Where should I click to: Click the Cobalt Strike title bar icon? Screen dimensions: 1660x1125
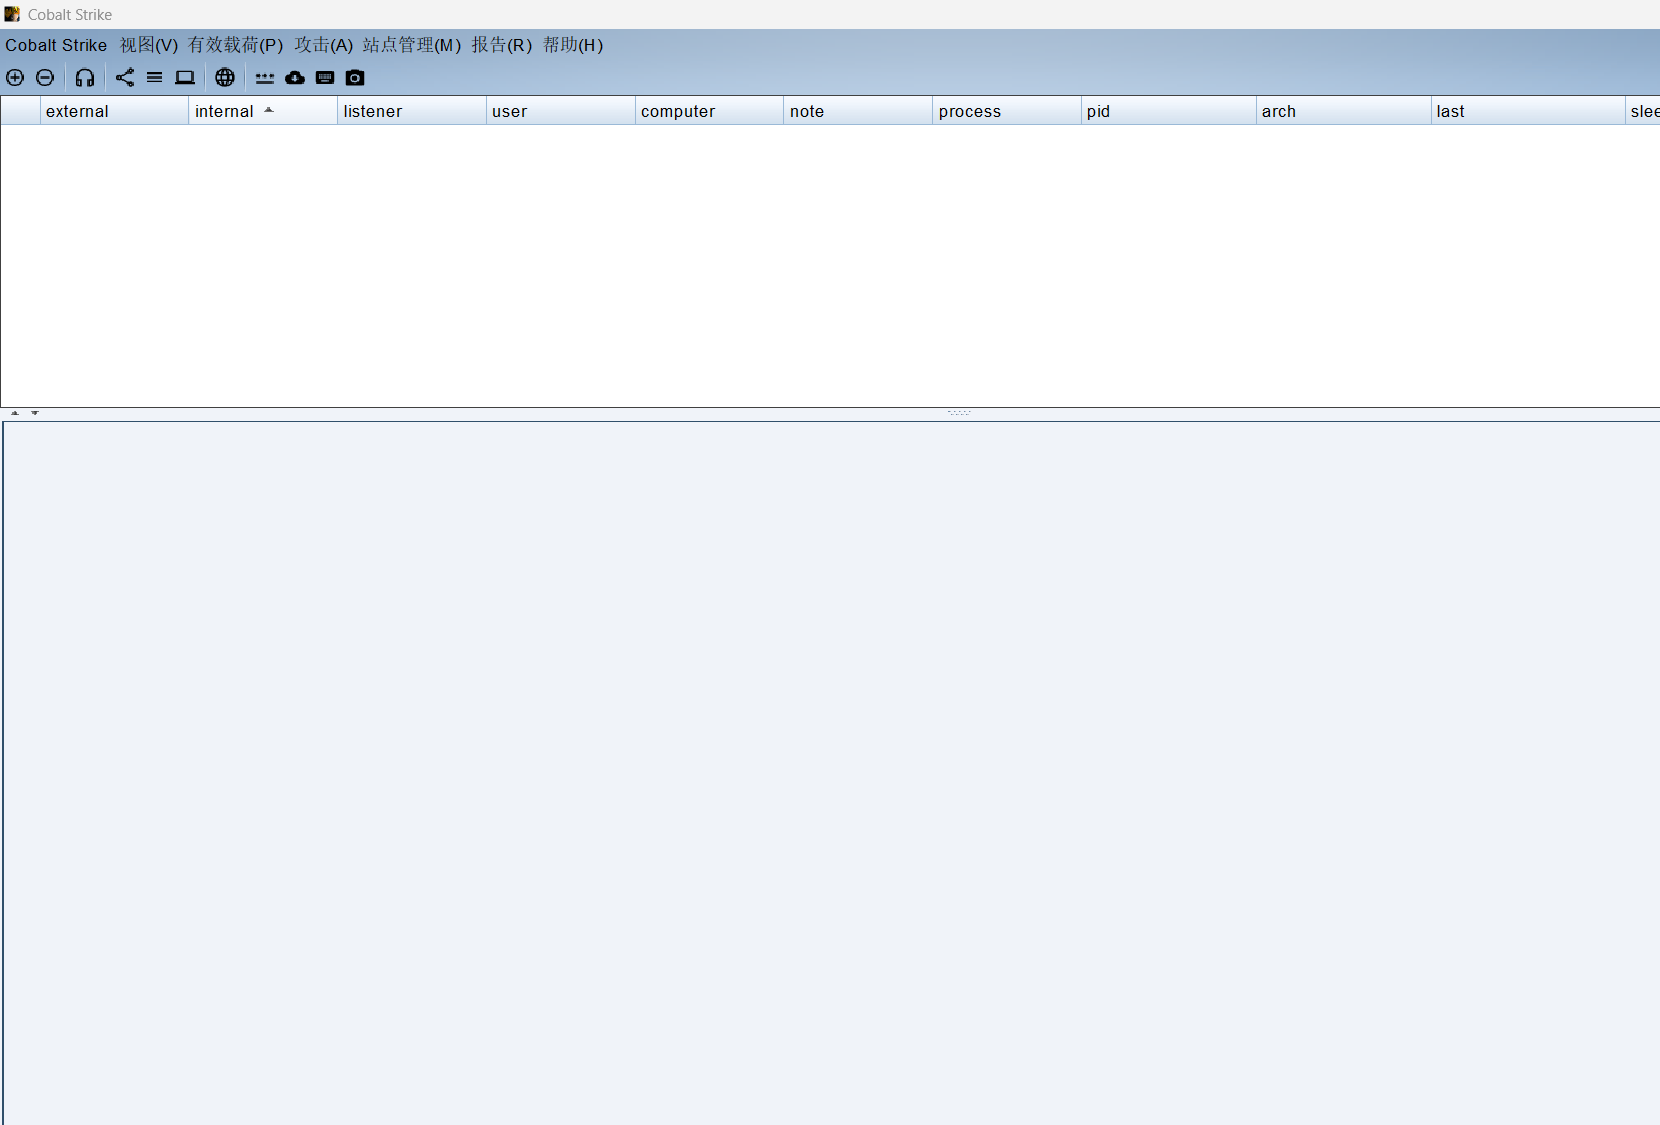[12, 14]
